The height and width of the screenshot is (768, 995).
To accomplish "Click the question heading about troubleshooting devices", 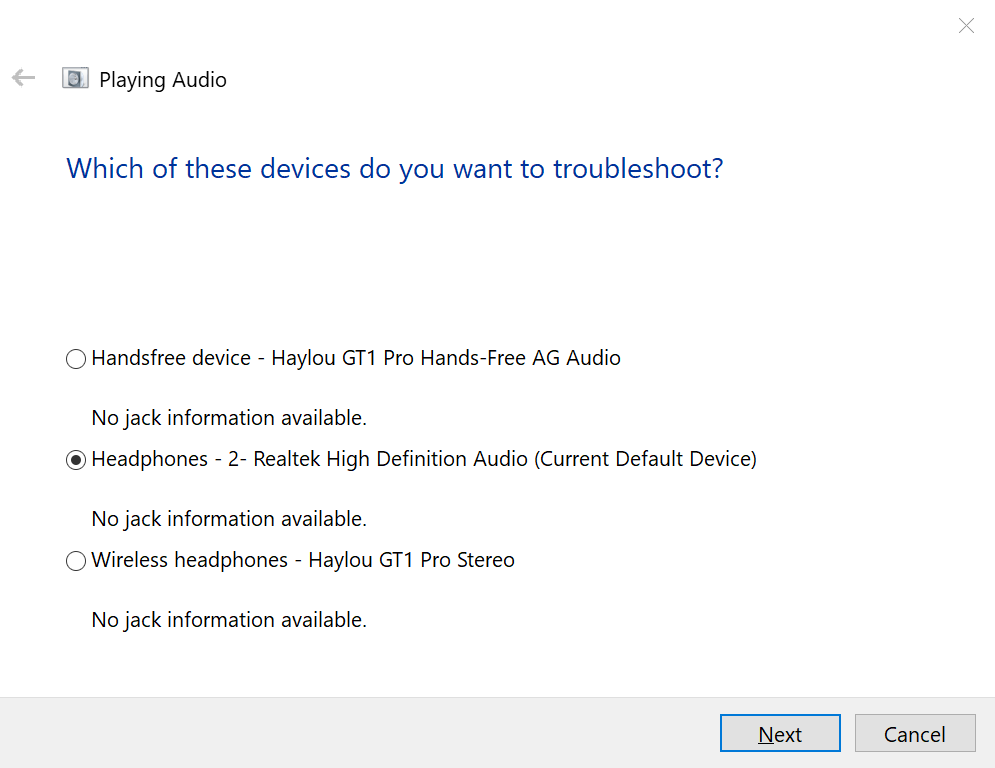I will tap(394, 168).
